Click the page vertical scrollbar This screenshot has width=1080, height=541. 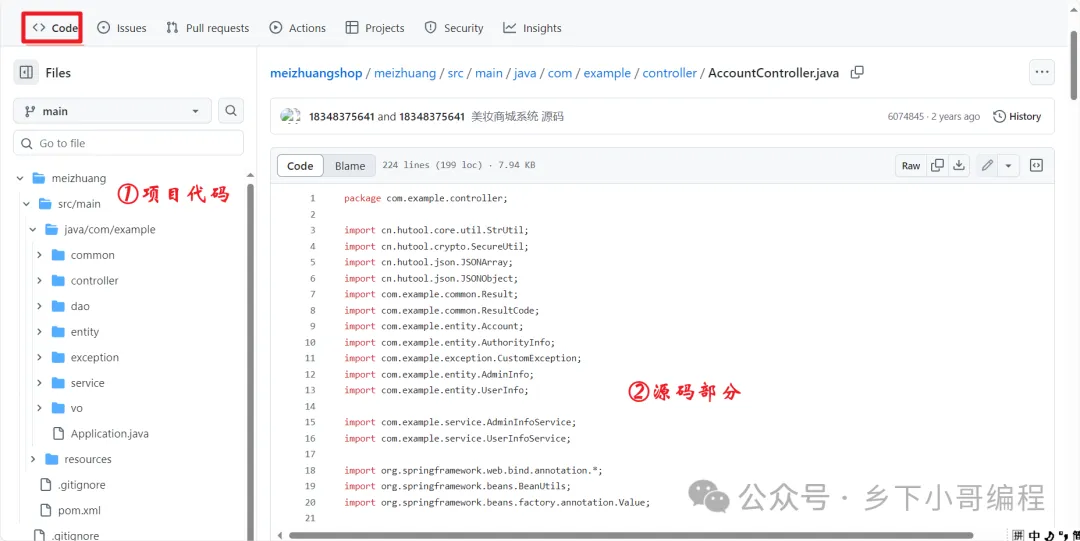pyautogui.click(x=1074, y=65)
